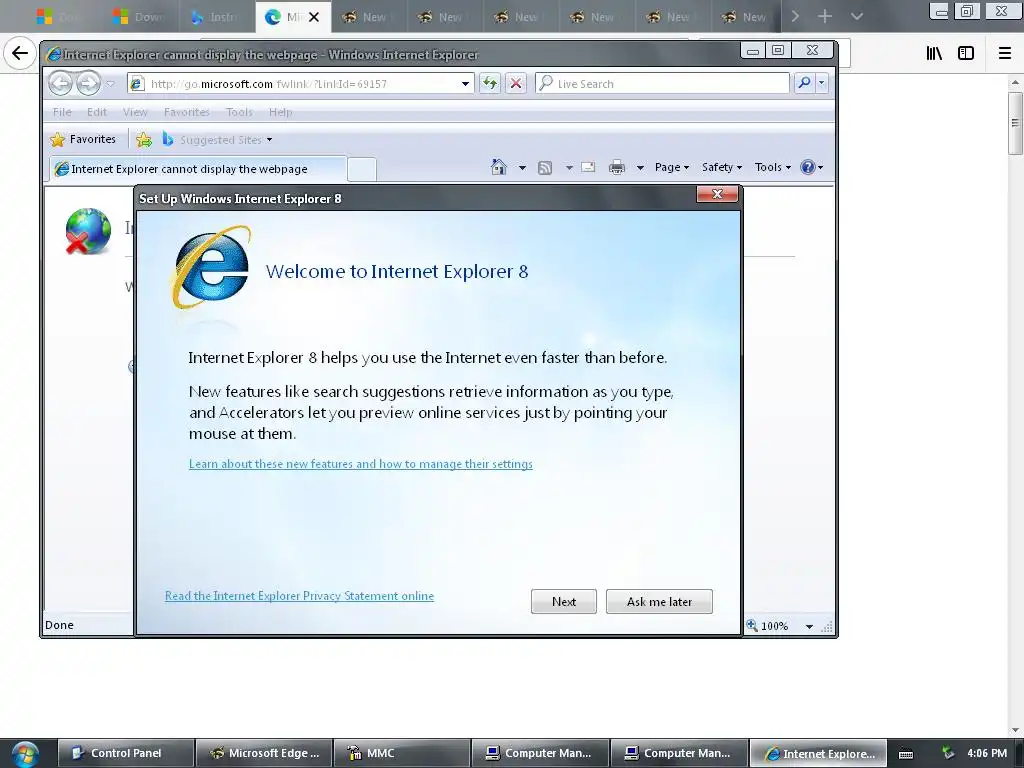This screenshot has height=768, width=1024.
Task: Open the Help menu
Action: pyautogui.click(x=281, y=112)
